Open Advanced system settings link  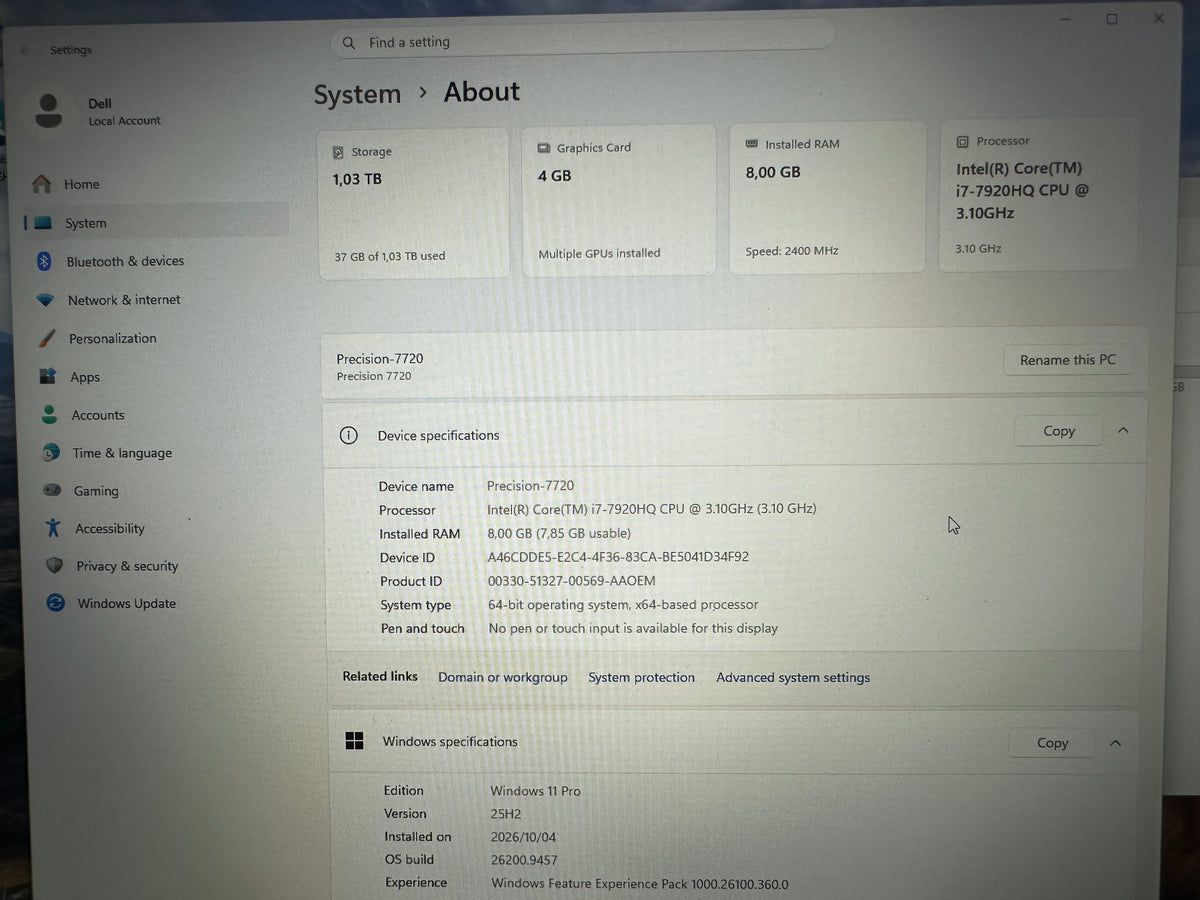[x=793, y=677]
